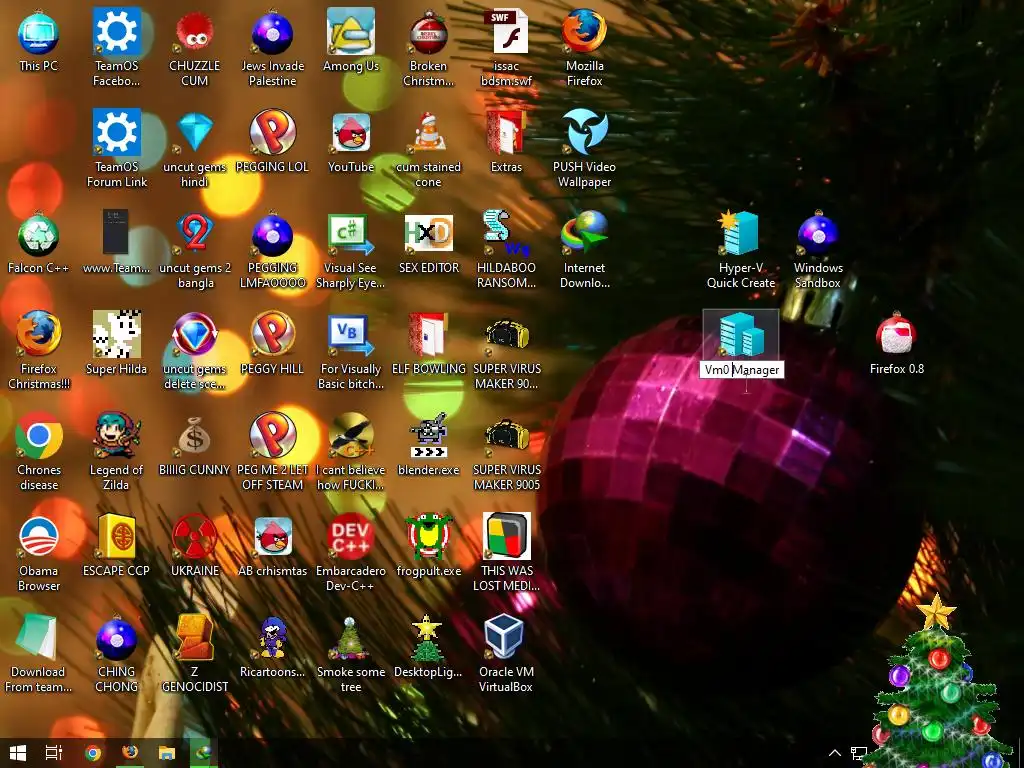Open File Explorer from the taskbar
Image resolution: width=1024 pixels, height=768 pixels.
click(167, 753)
